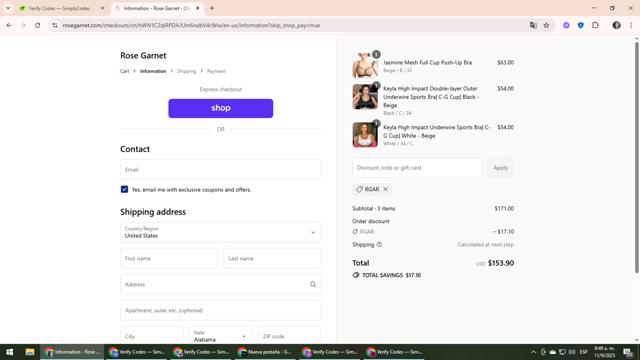
Task: Click the browser forward arrow
Action: [23, 25]
